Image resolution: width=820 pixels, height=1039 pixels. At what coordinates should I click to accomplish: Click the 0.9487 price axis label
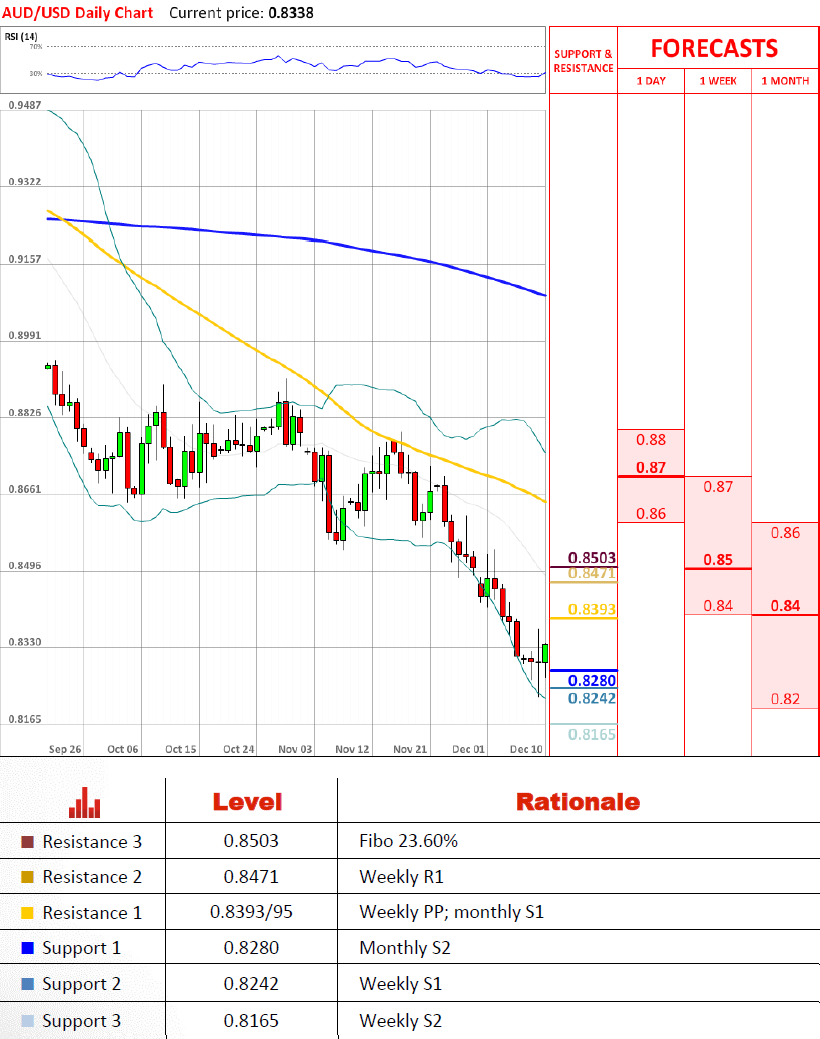pos(25,105)
